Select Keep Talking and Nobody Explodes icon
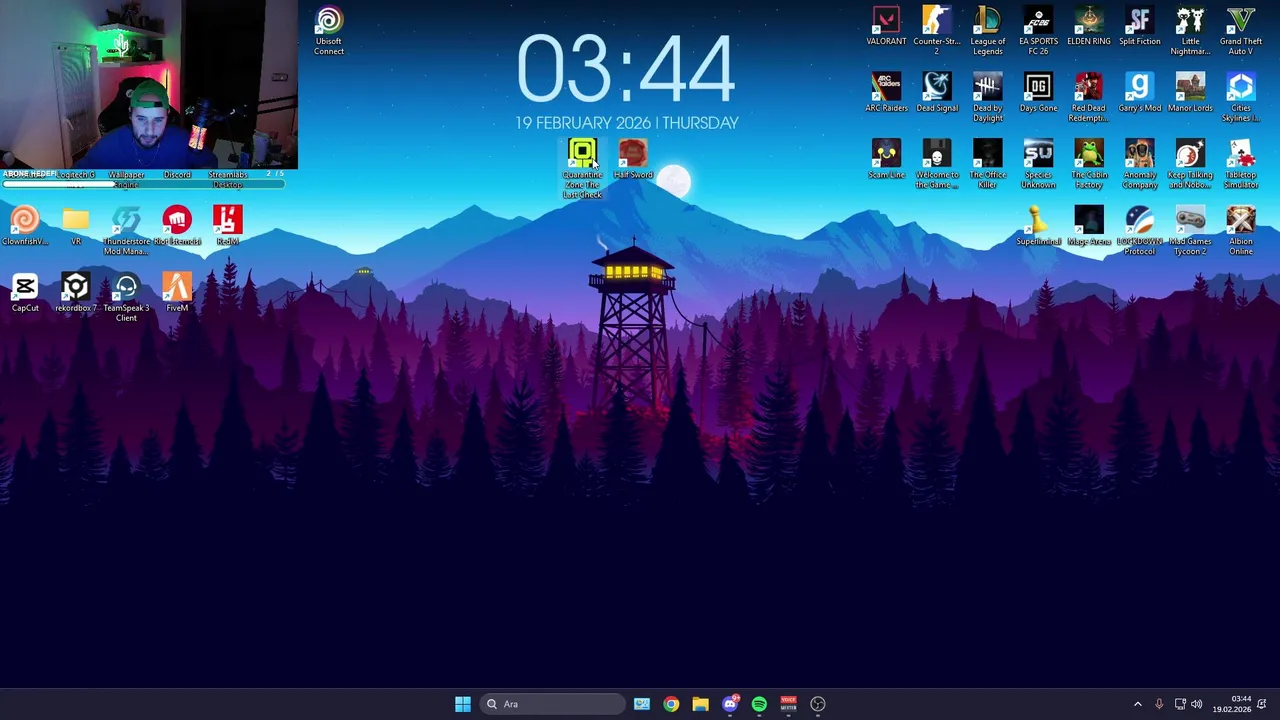 pos(1190,164)
